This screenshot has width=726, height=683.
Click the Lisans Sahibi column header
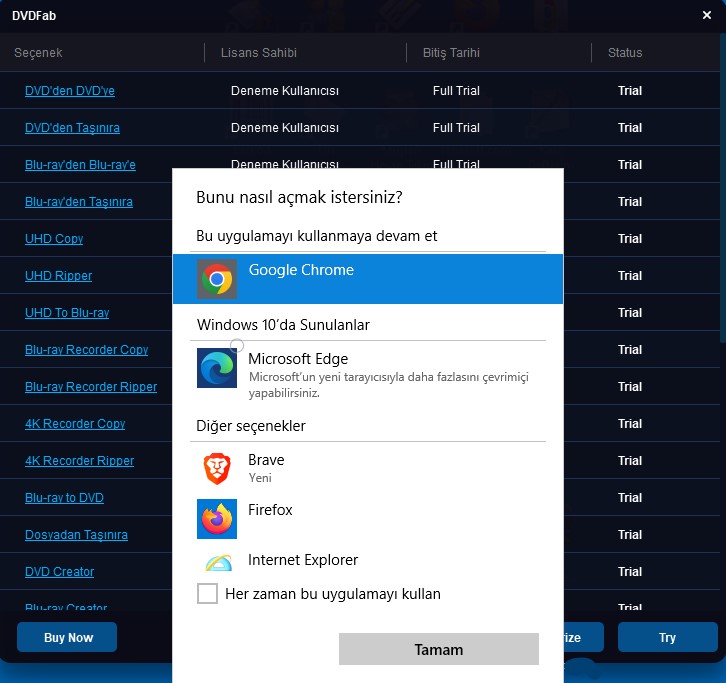[x=259, y=53]
